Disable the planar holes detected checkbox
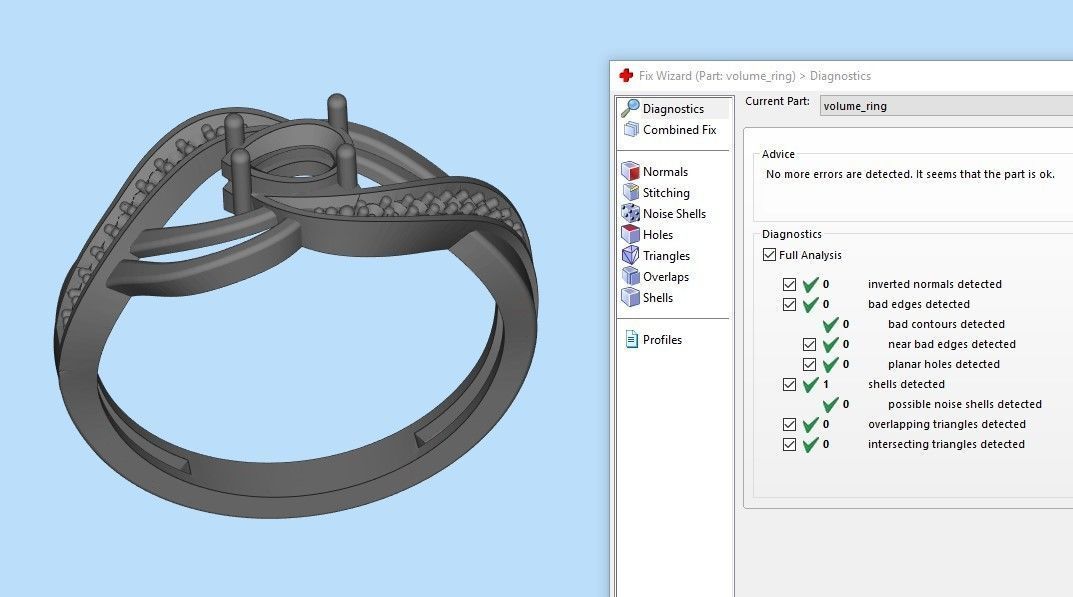 tap(809, 364)
